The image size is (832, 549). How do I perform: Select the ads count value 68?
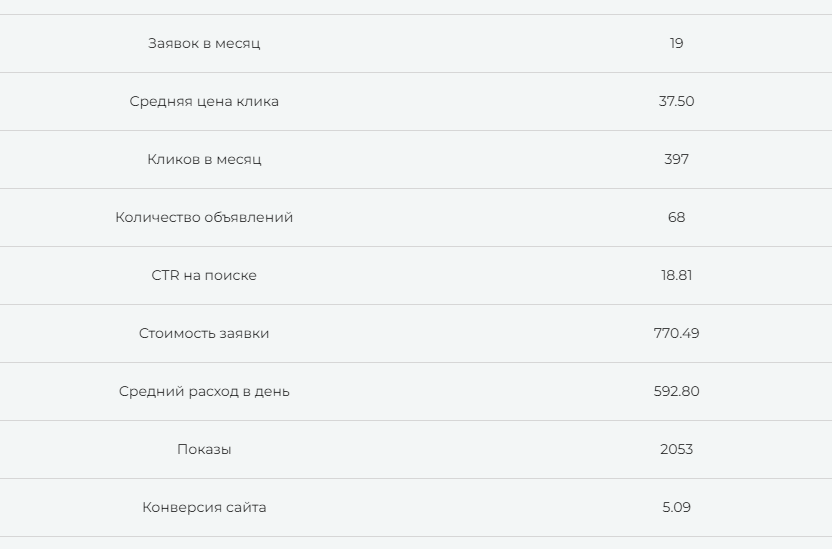(x=676, y=217)
